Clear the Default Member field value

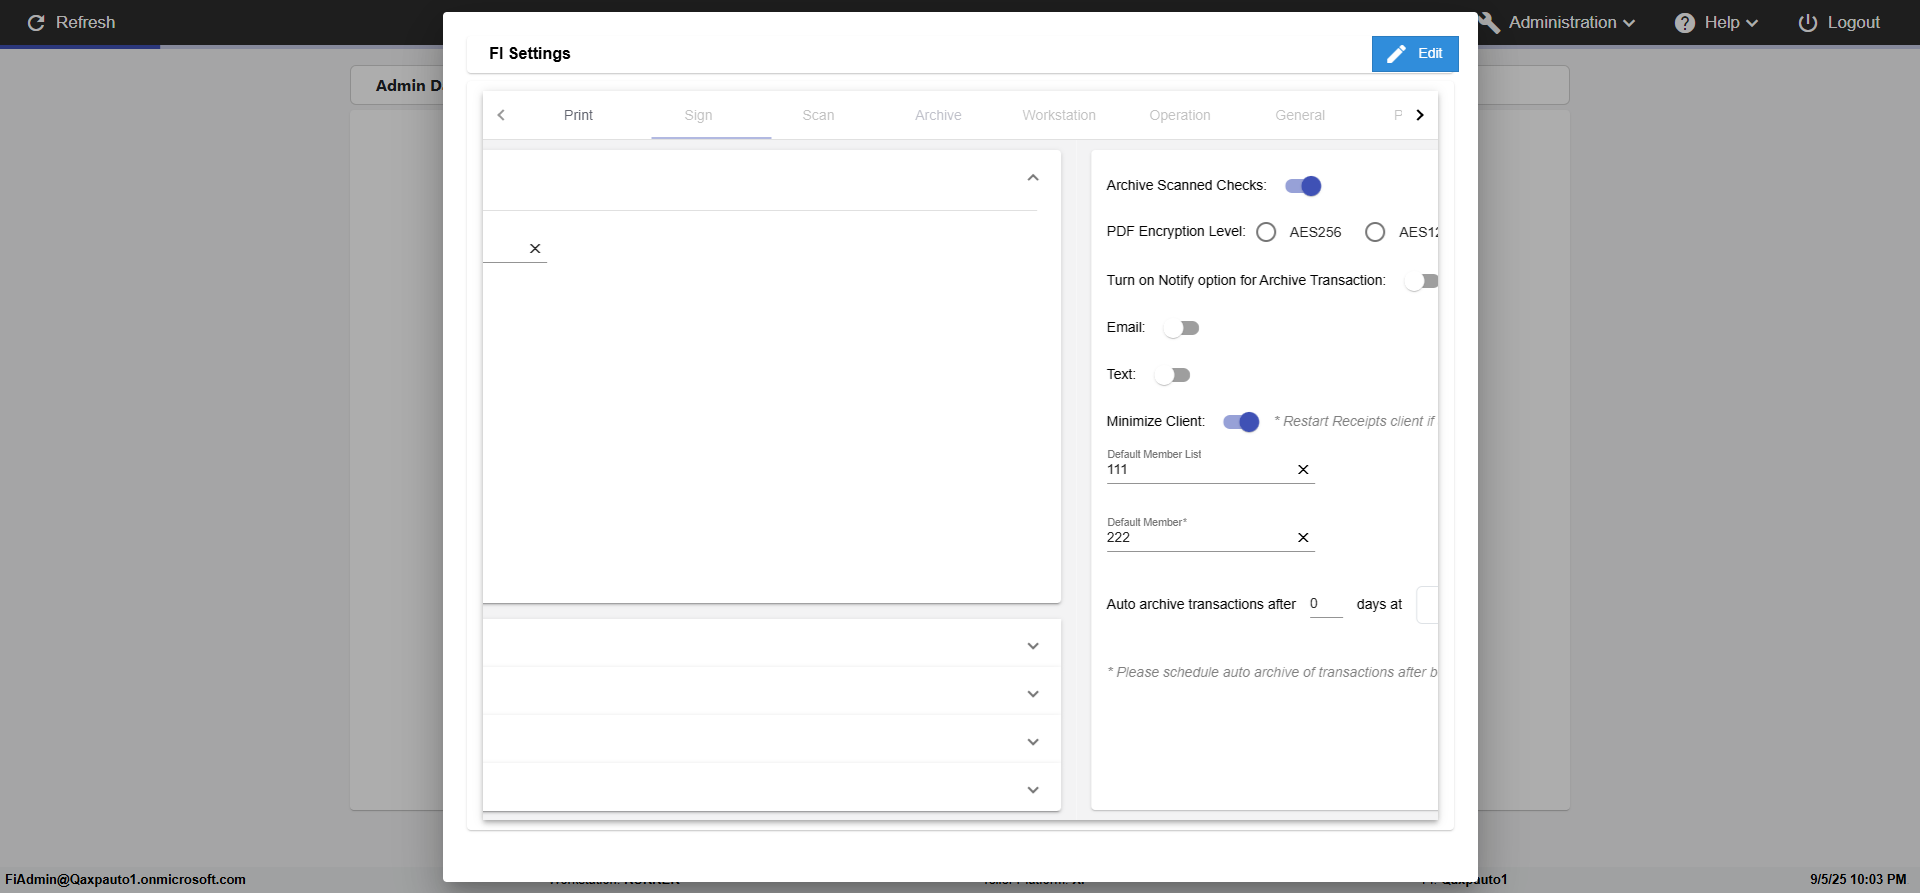[1303, 538]
